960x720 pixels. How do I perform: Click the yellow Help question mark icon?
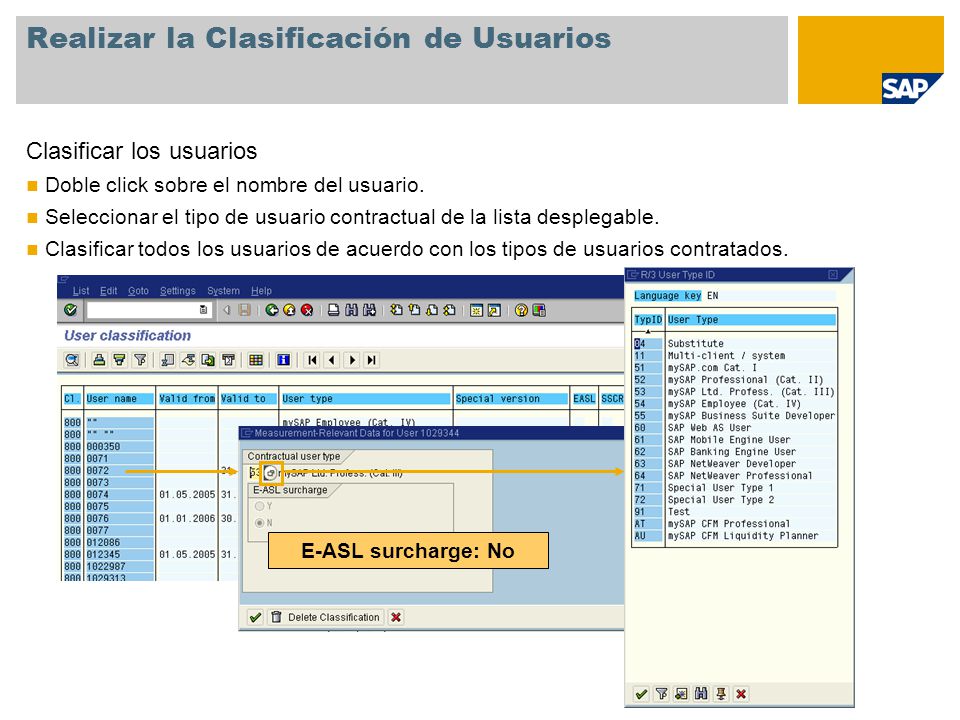click(x=521, y=310)
